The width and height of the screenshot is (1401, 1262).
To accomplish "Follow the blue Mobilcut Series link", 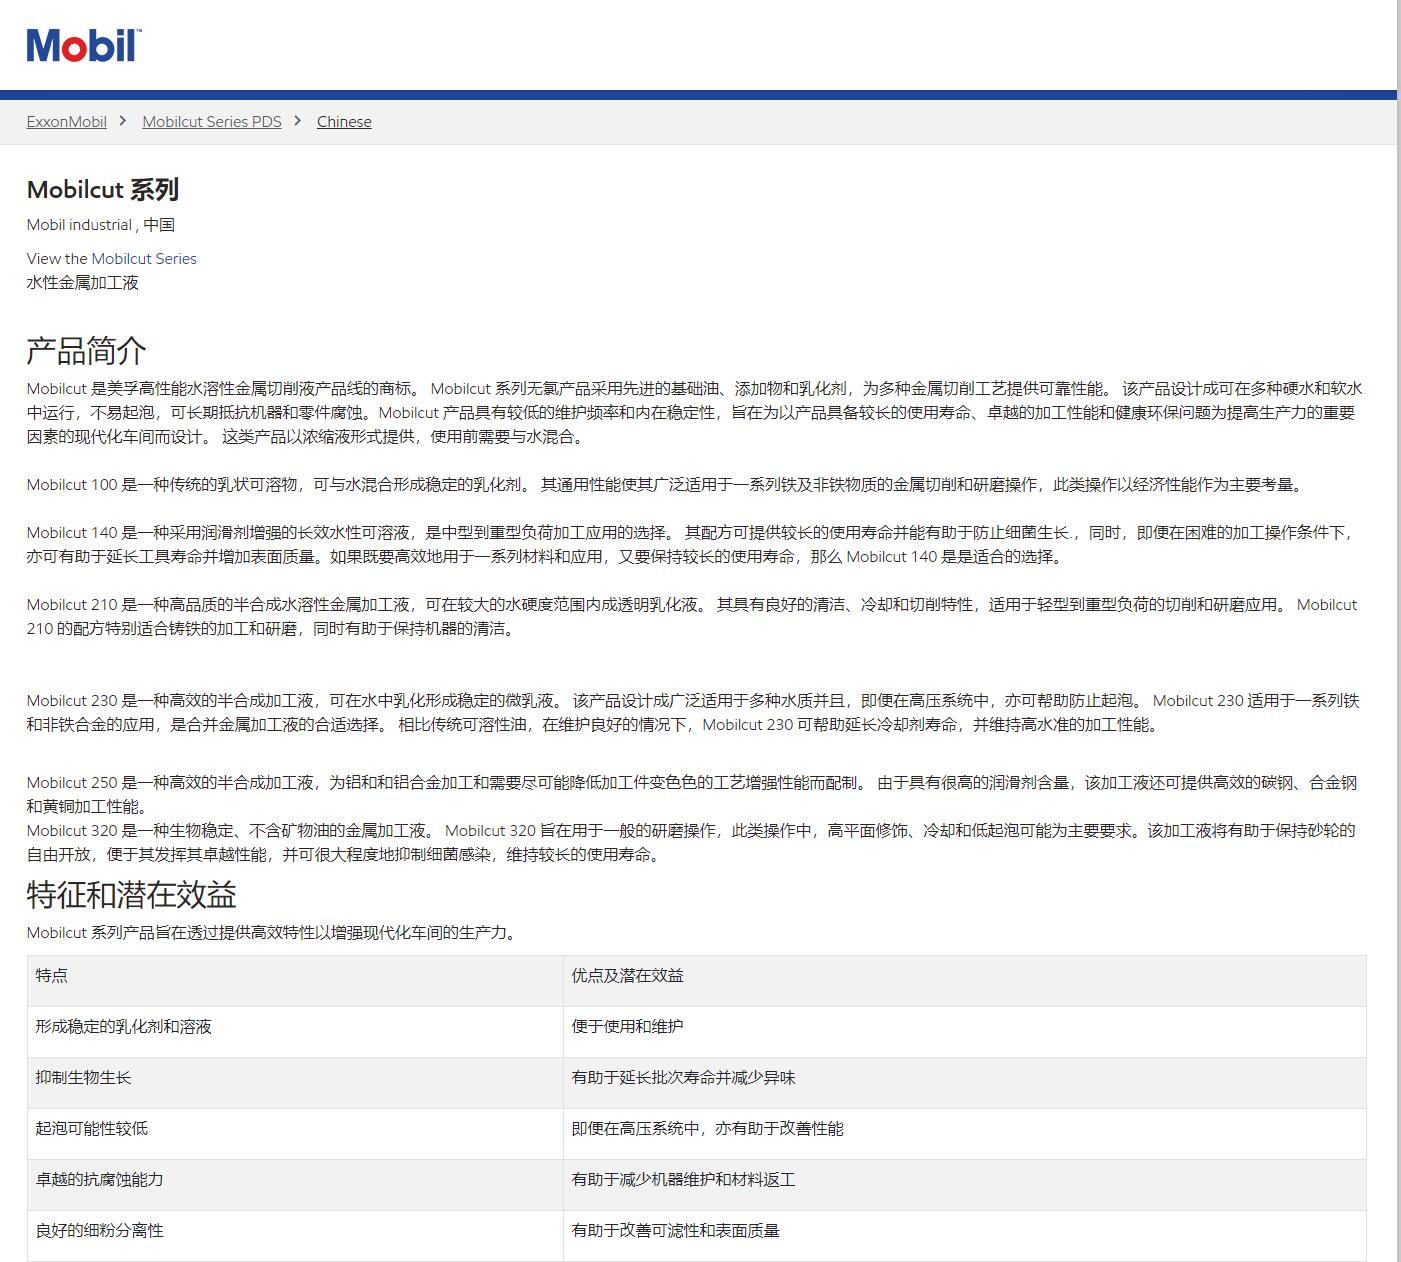I will [144, 259].
